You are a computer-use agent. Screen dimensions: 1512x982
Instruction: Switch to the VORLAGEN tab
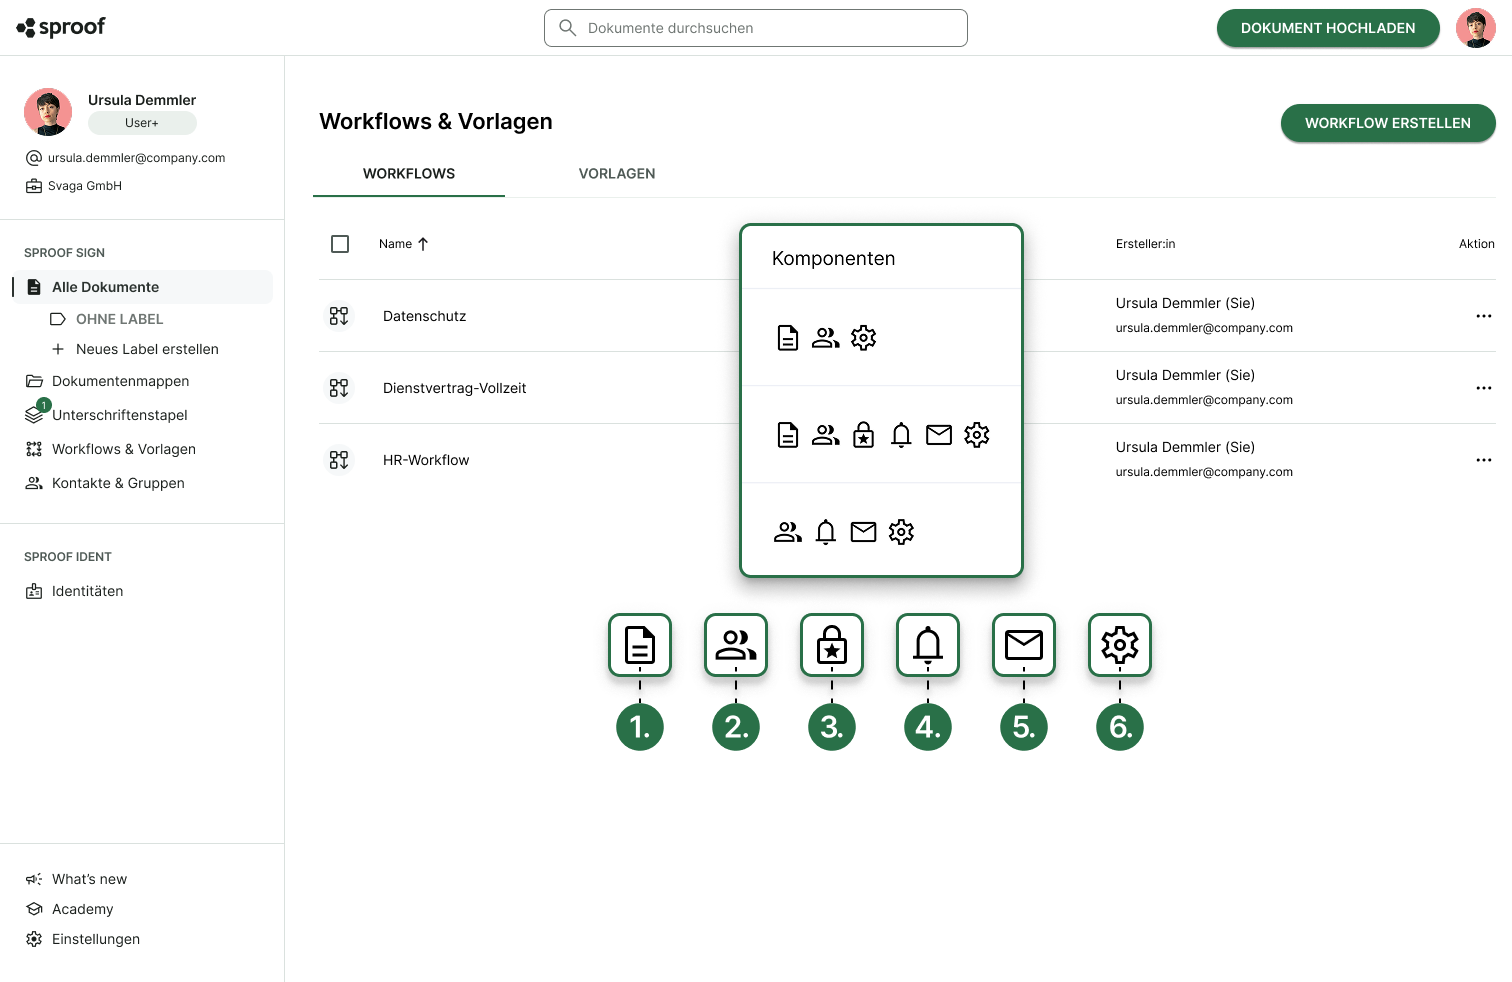[617, 174]
